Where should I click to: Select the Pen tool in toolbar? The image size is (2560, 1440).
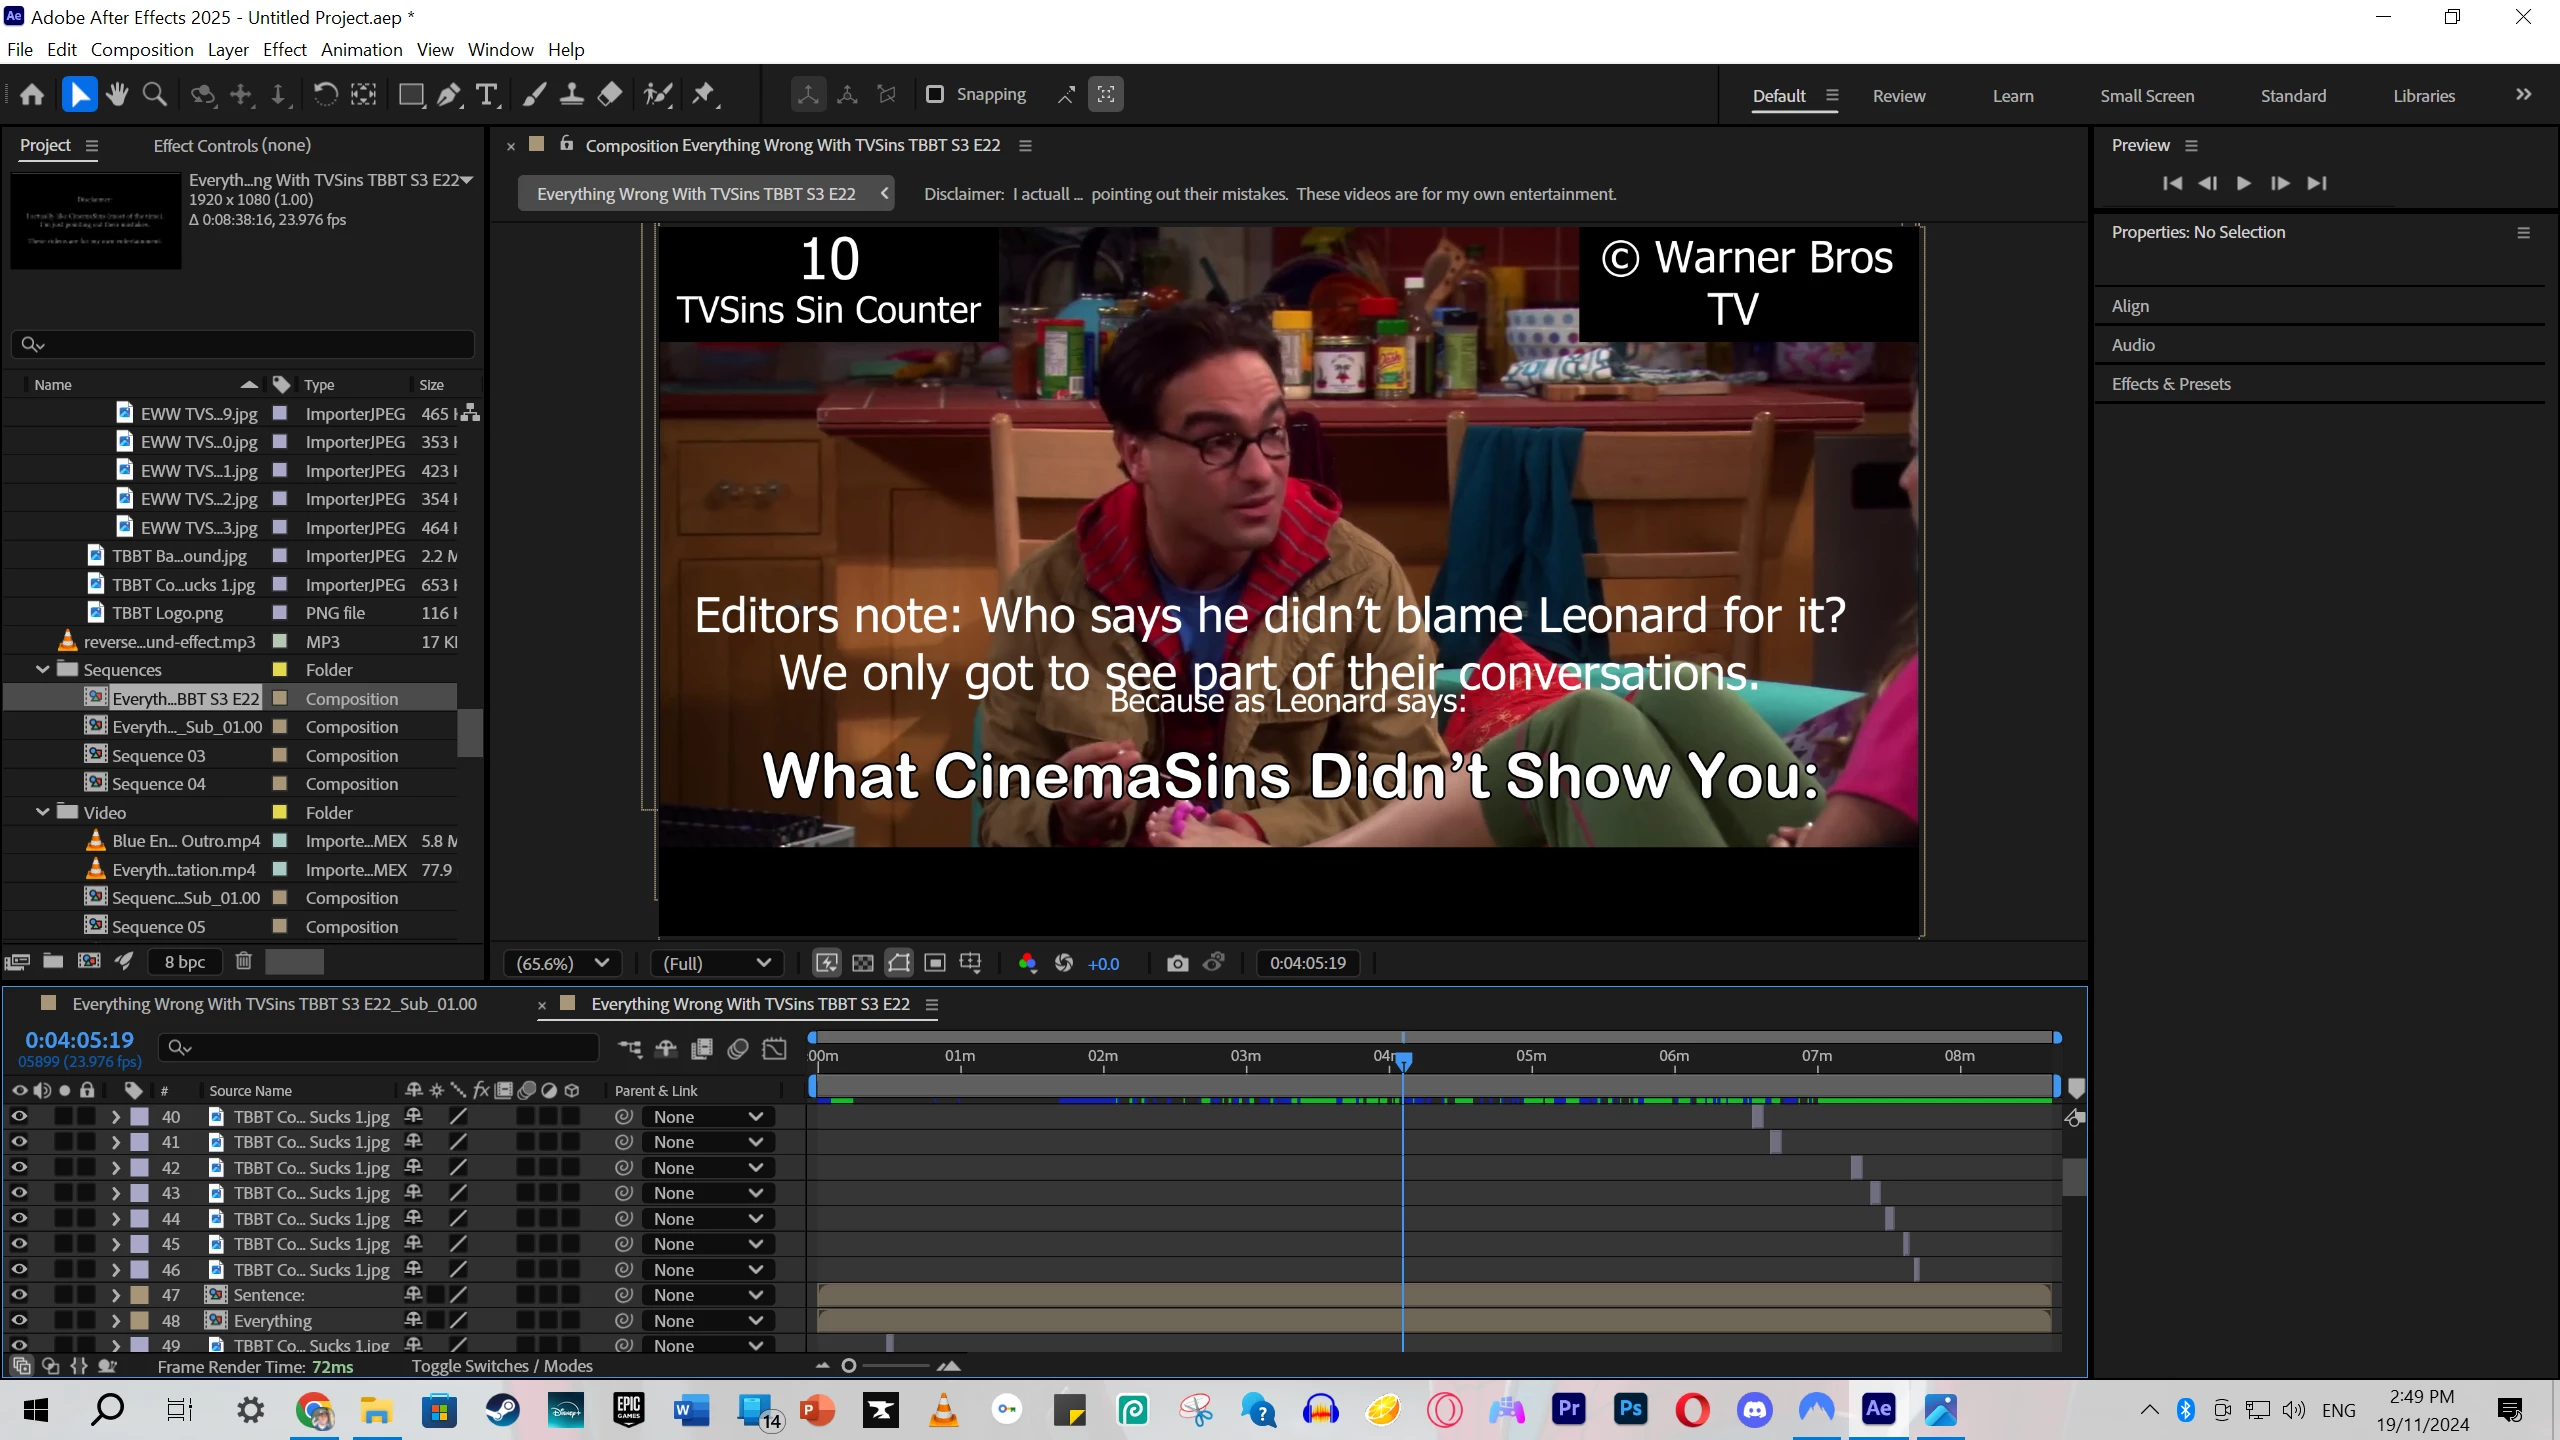[449, 95]
